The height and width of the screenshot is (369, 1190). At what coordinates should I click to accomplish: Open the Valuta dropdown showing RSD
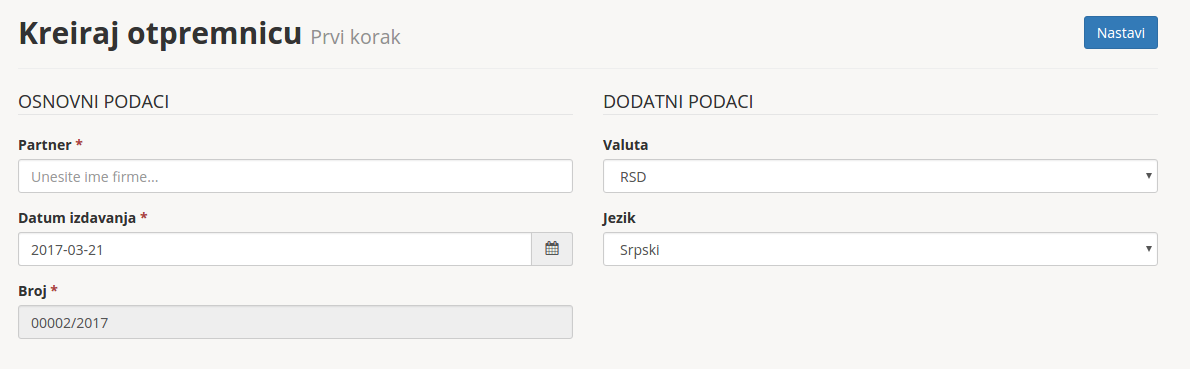(880, 176)
